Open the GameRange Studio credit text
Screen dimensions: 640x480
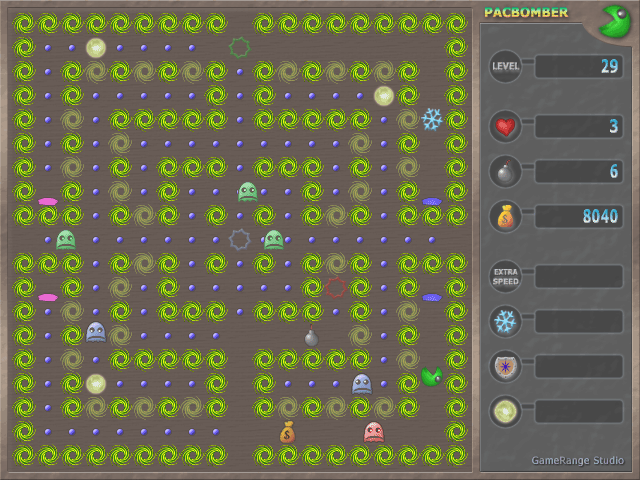(x=575, y=460)
